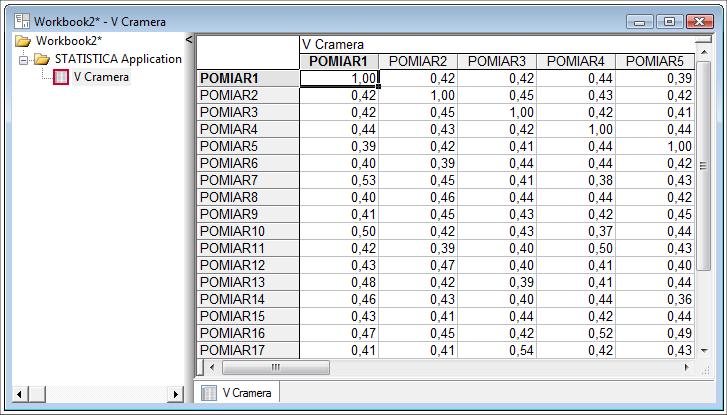Select cell 0,54 in row POMIAR17

[x=497, y=350]
